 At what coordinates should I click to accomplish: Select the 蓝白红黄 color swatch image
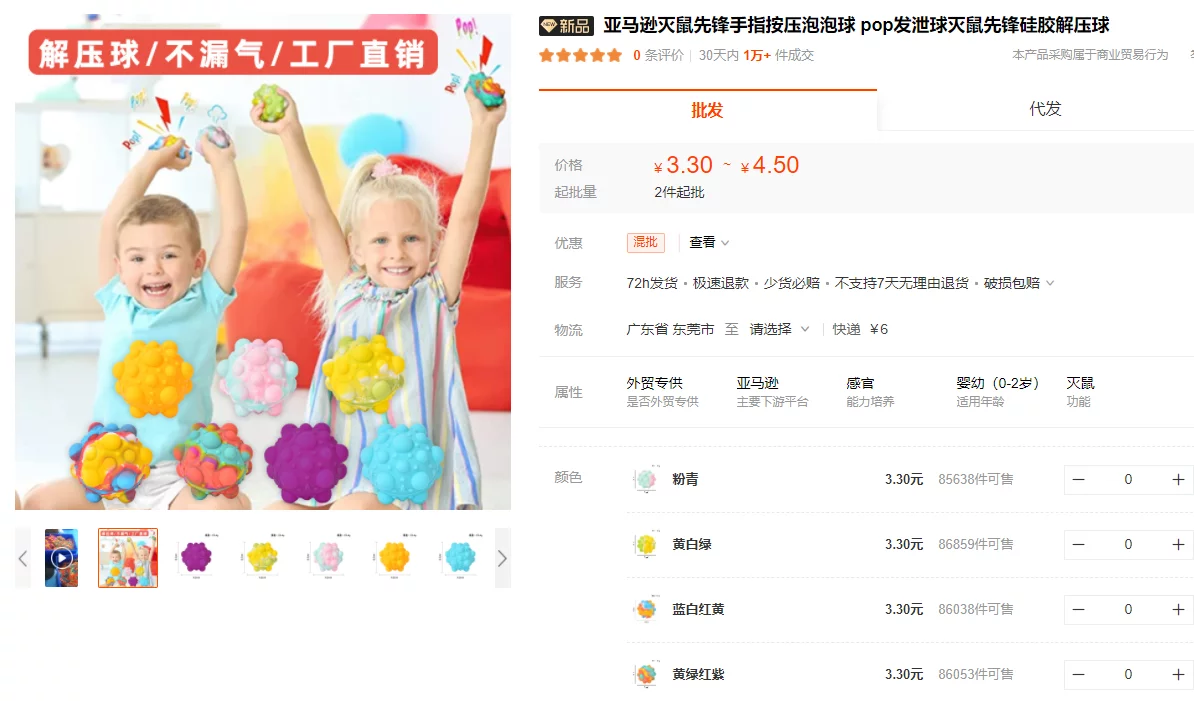click(x=646, y=609)
